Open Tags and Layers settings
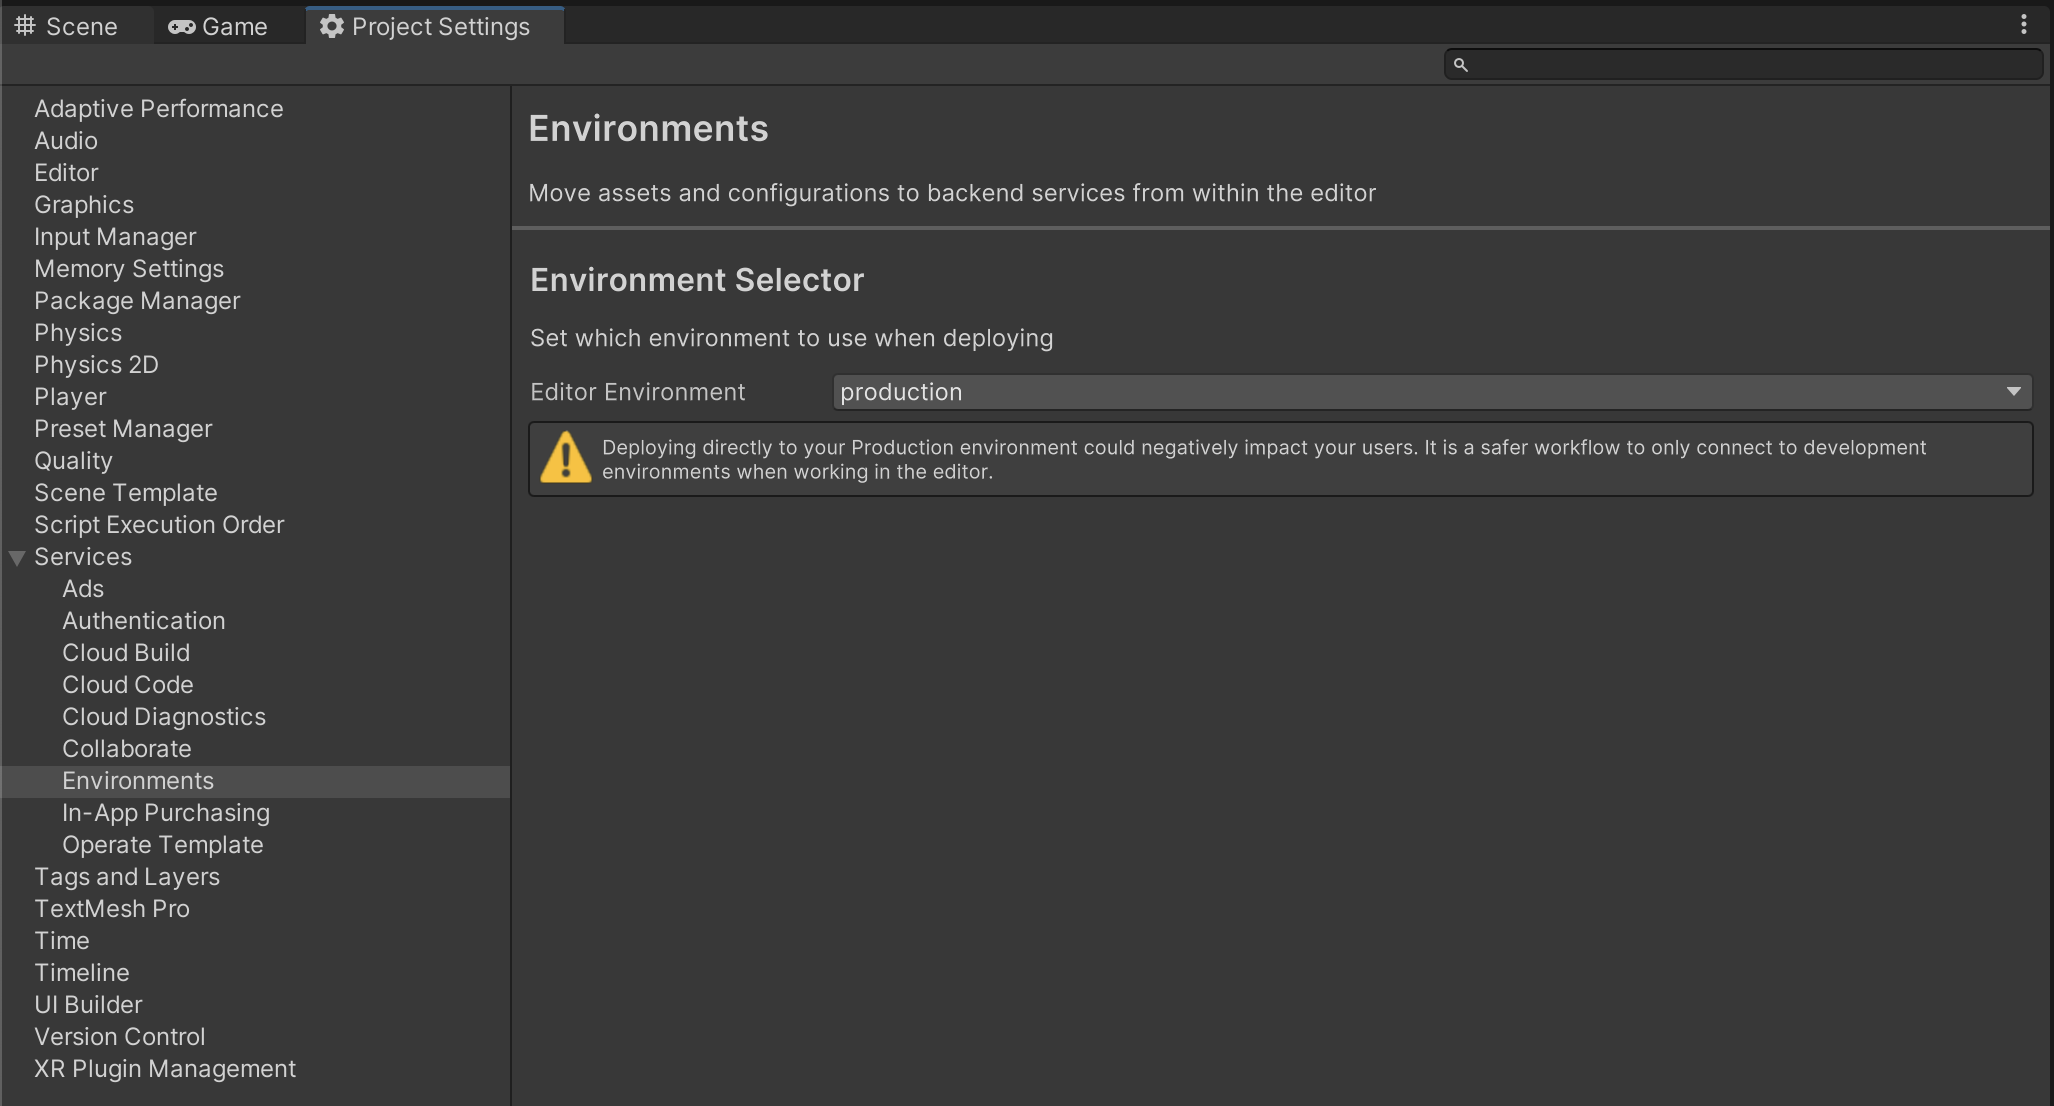Image resolution: width=2054 pixels, height=1106 pixels. (x=127, y=877)
